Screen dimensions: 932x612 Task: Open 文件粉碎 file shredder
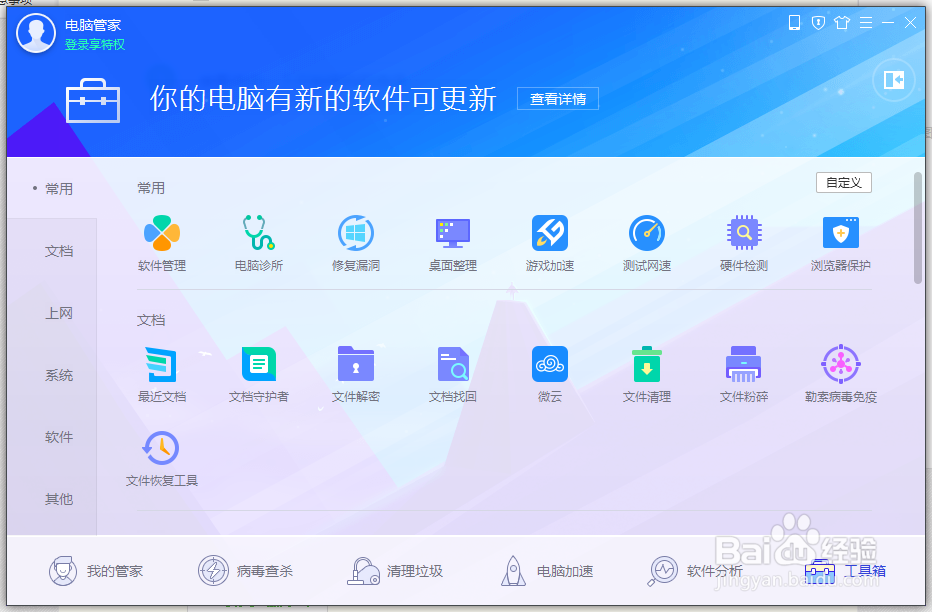(744, 374)
